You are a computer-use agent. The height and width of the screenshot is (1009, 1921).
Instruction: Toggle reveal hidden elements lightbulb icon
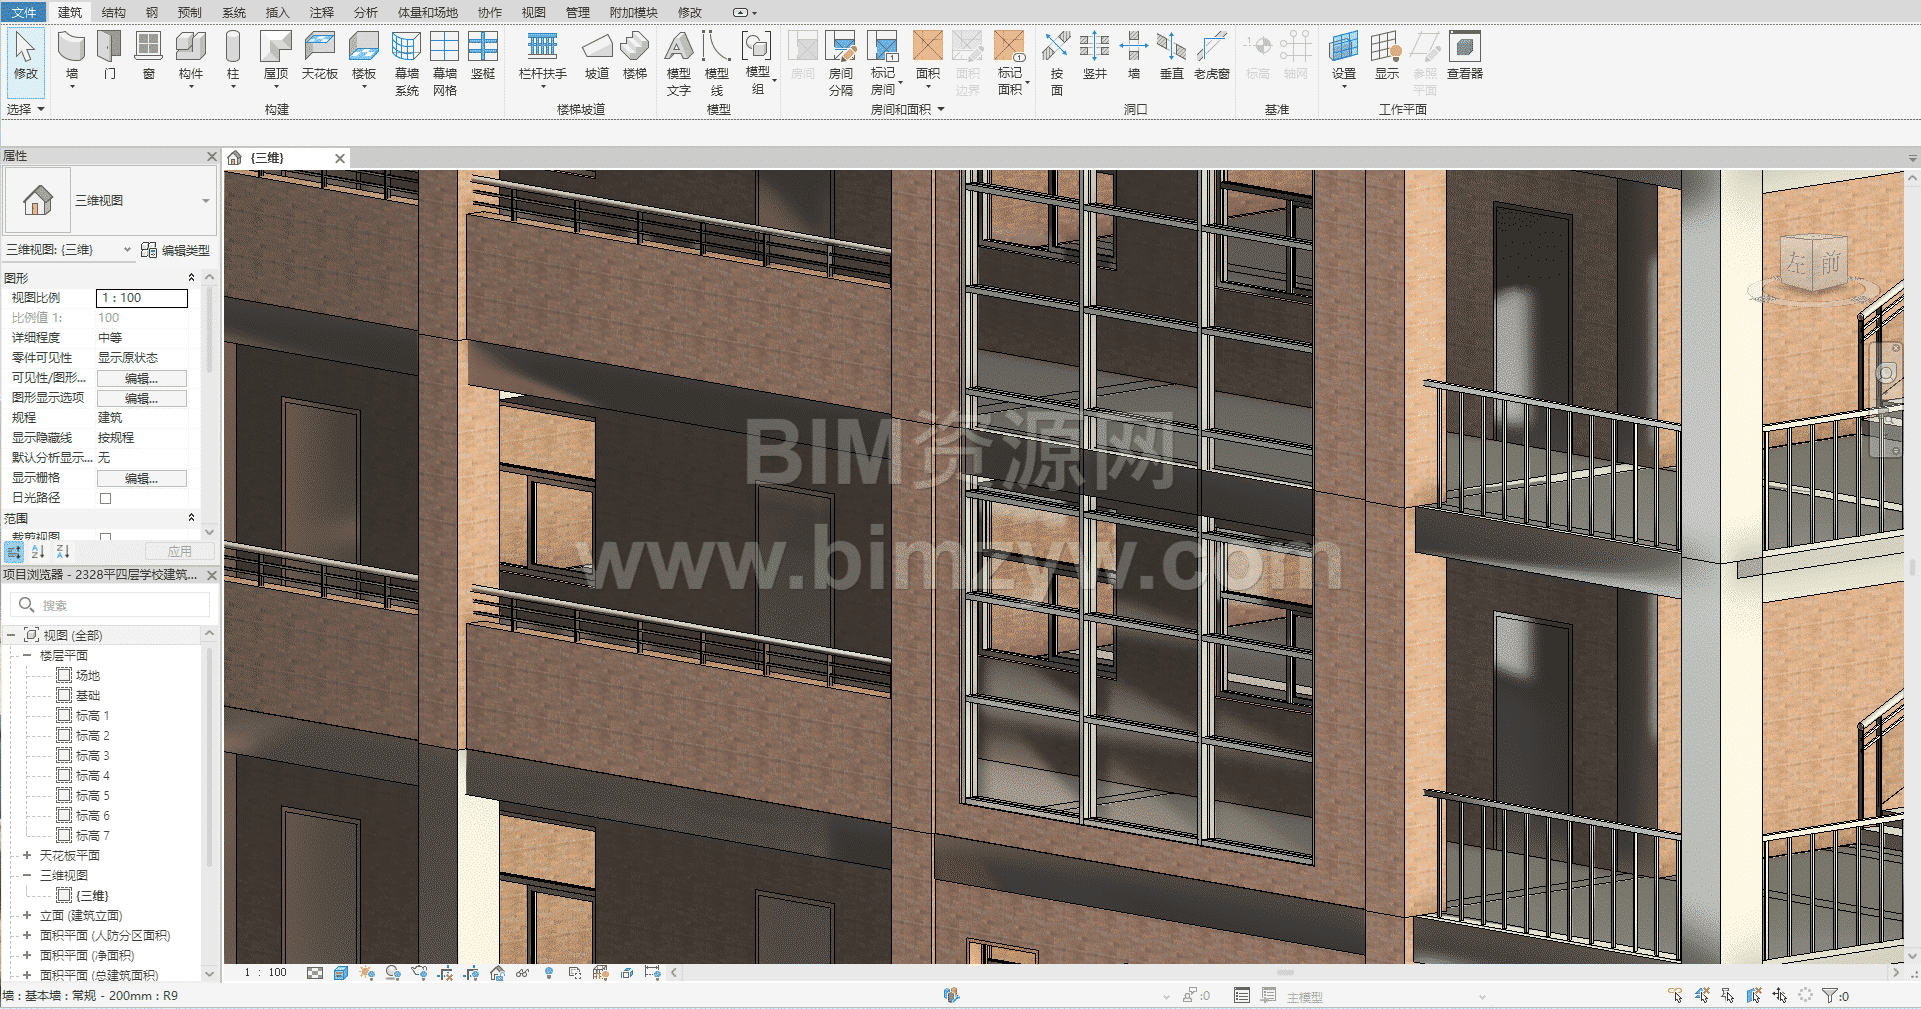pyautogui.click(x=549, y=973)
